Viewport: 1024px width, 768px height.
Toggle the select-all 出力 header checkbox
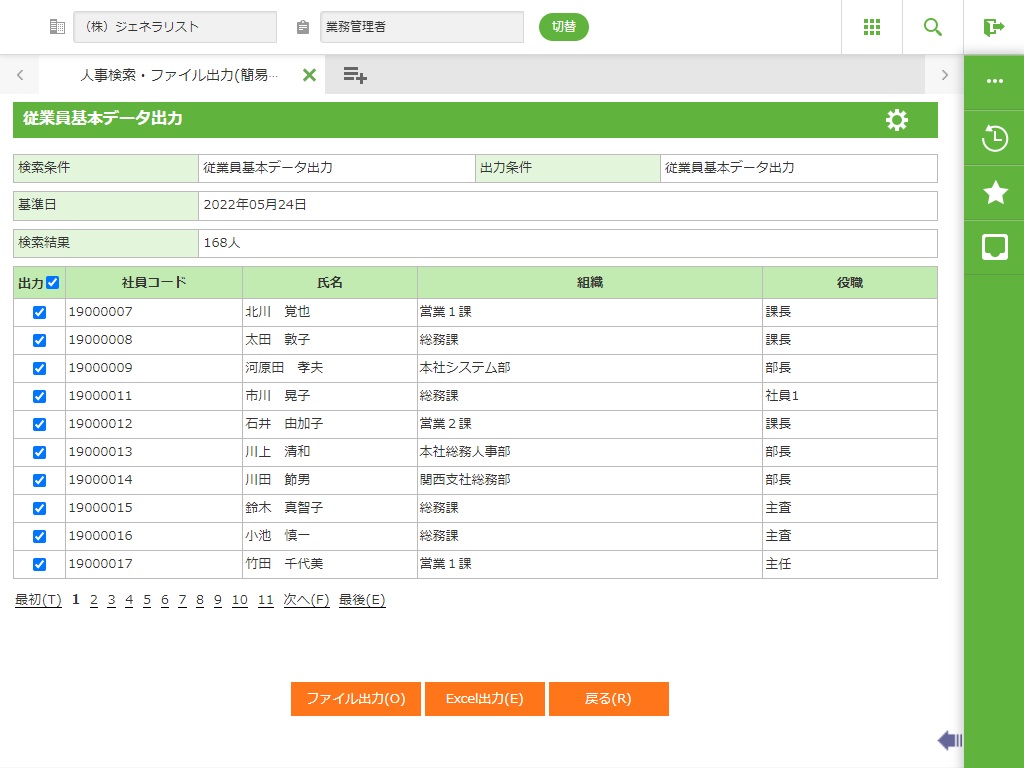53,283
